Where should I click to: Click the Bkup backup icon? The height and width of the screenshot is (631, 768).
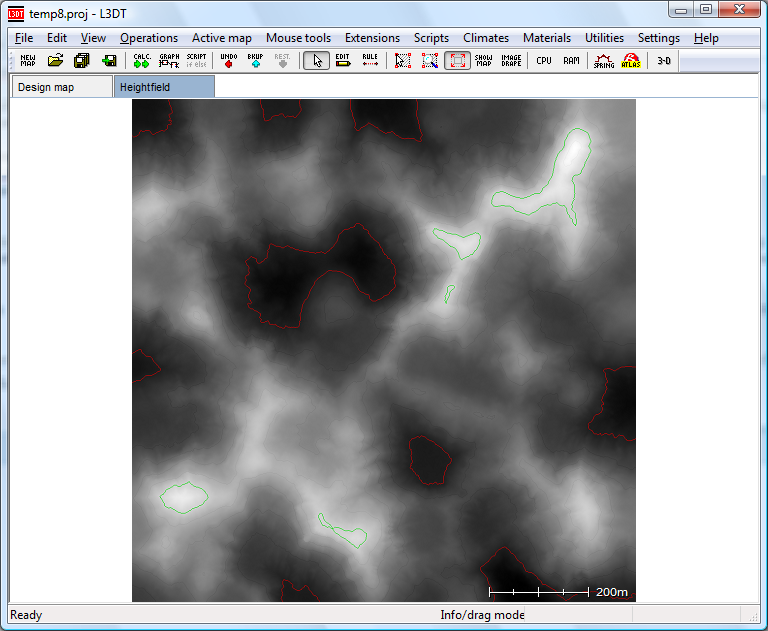pyautogui.click(x=255, y=61)
